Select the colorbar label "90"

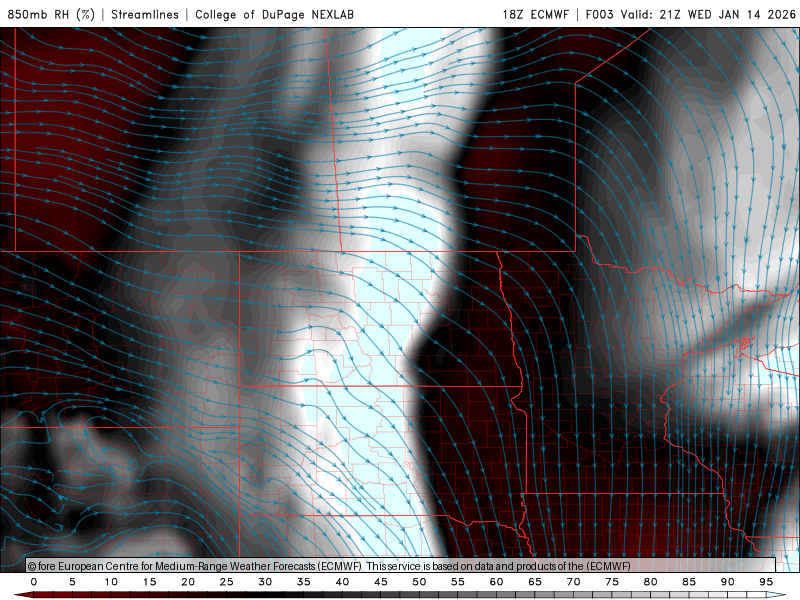(728, 582)
